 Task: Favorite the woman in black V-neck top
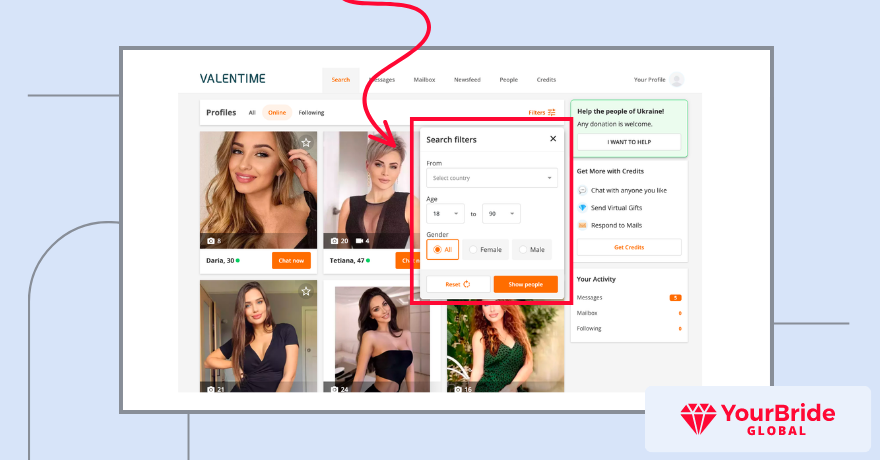[x=306, y=291]
